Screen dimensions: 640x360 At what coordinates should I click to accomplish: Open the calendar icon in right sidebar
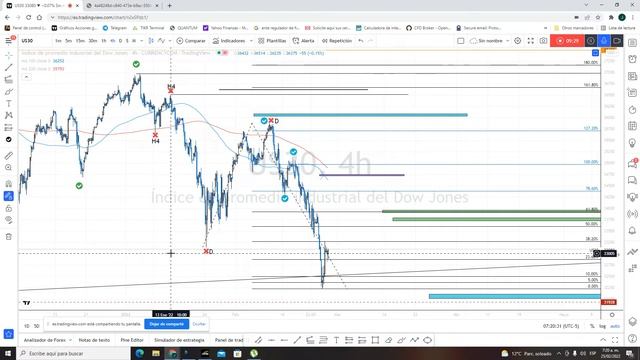point(632,126)
